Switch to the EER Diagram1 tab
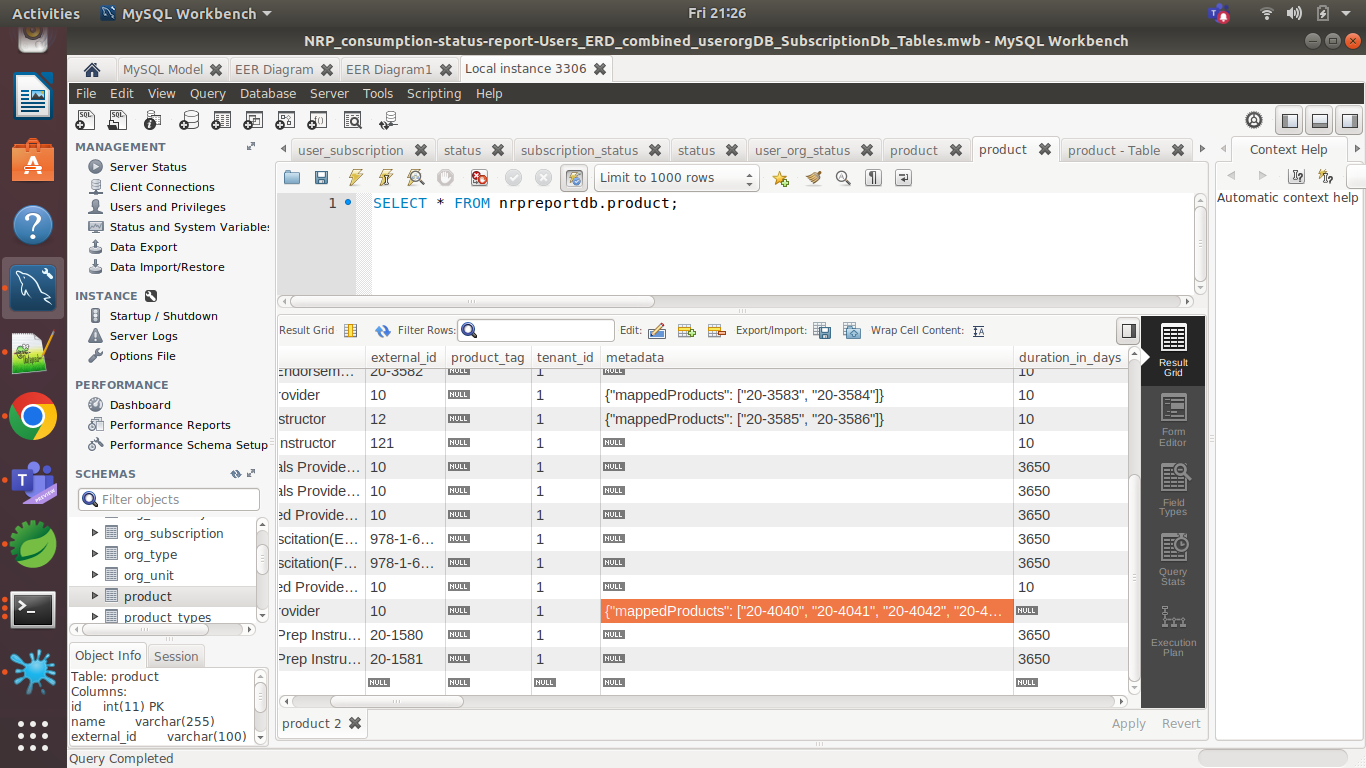 click(x=390, y=69)
